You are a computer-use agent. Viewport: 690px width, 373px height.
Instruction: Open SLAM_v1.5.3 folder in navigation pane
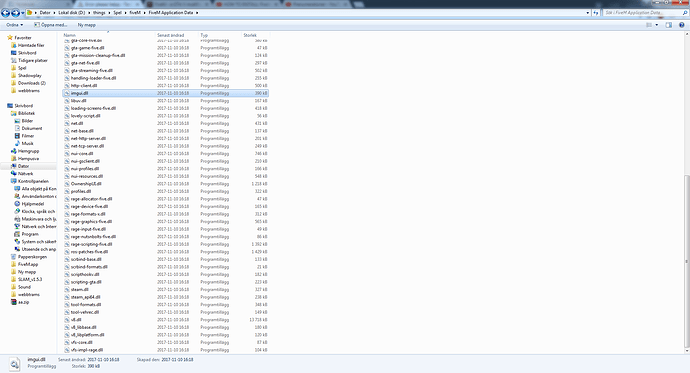tap(30, 279)
